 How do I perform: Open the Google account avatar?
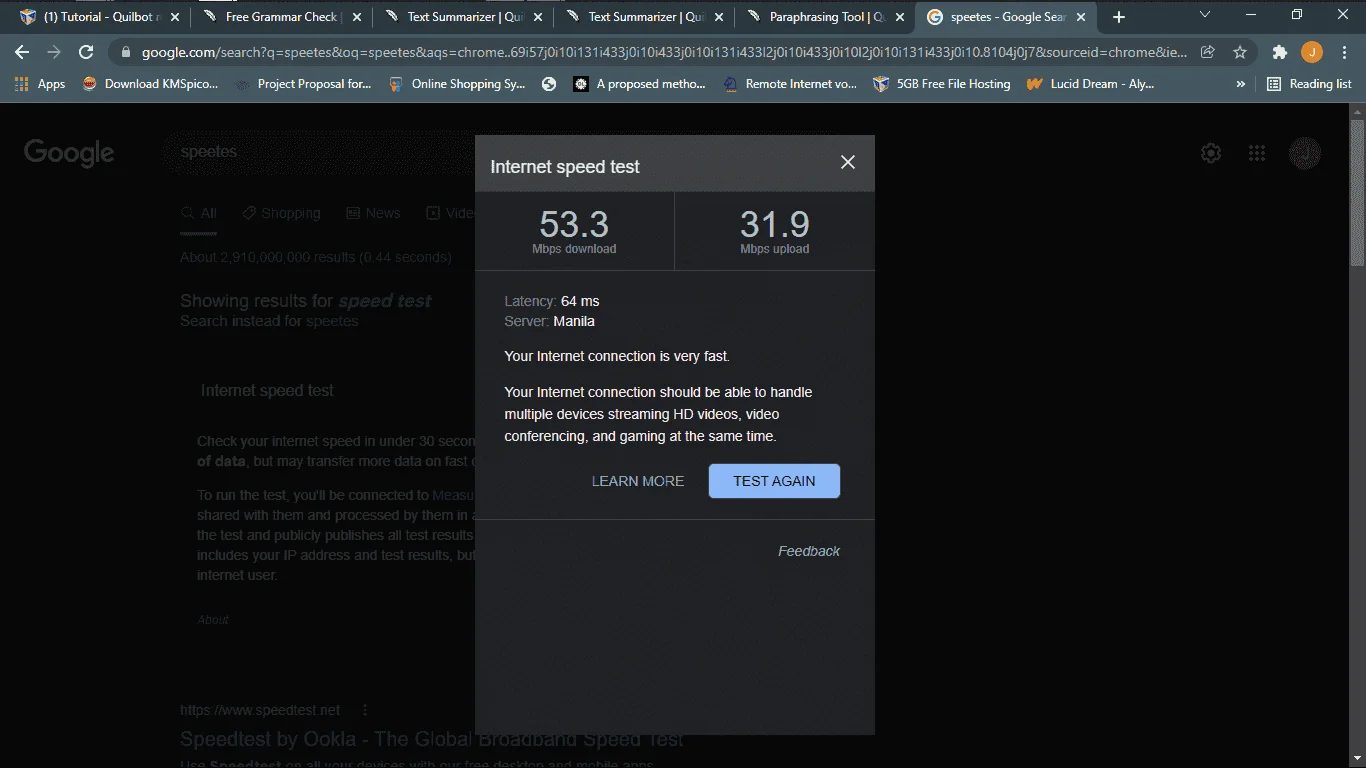(1305, 153)
